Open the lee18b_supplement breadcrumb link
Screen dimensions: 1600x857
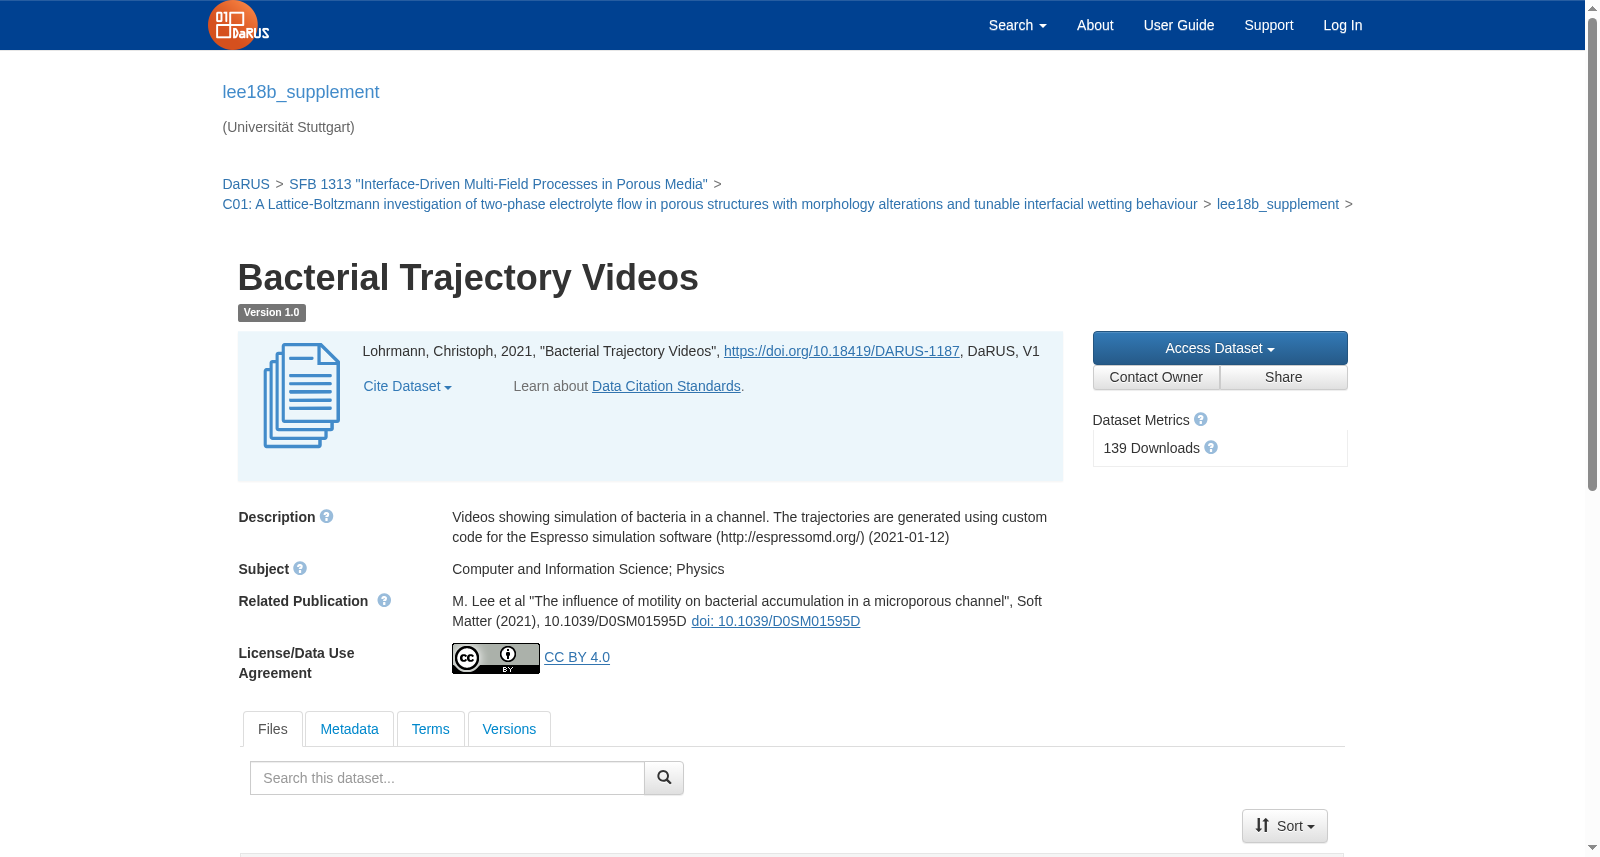pos(1278,204)
